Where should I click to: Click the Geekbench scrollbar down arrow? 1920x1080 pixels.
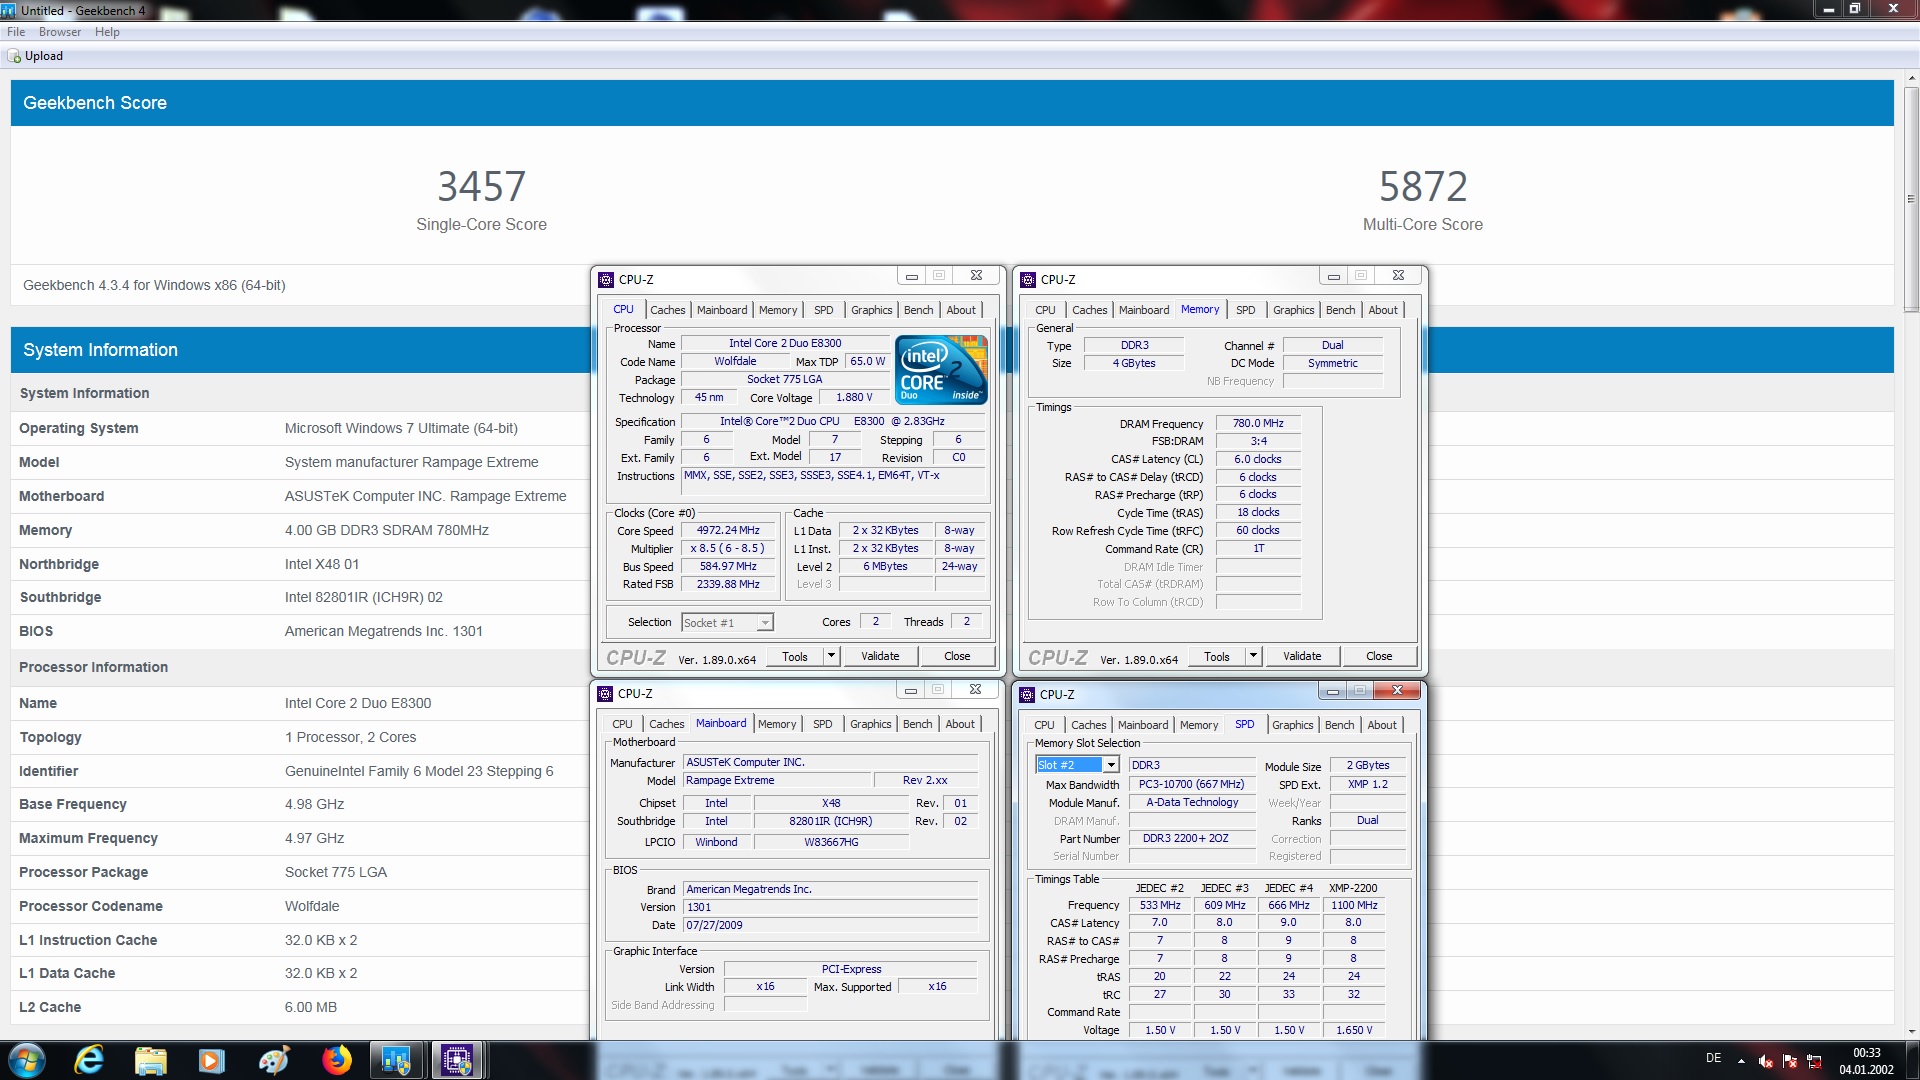pos(1911,1031)
